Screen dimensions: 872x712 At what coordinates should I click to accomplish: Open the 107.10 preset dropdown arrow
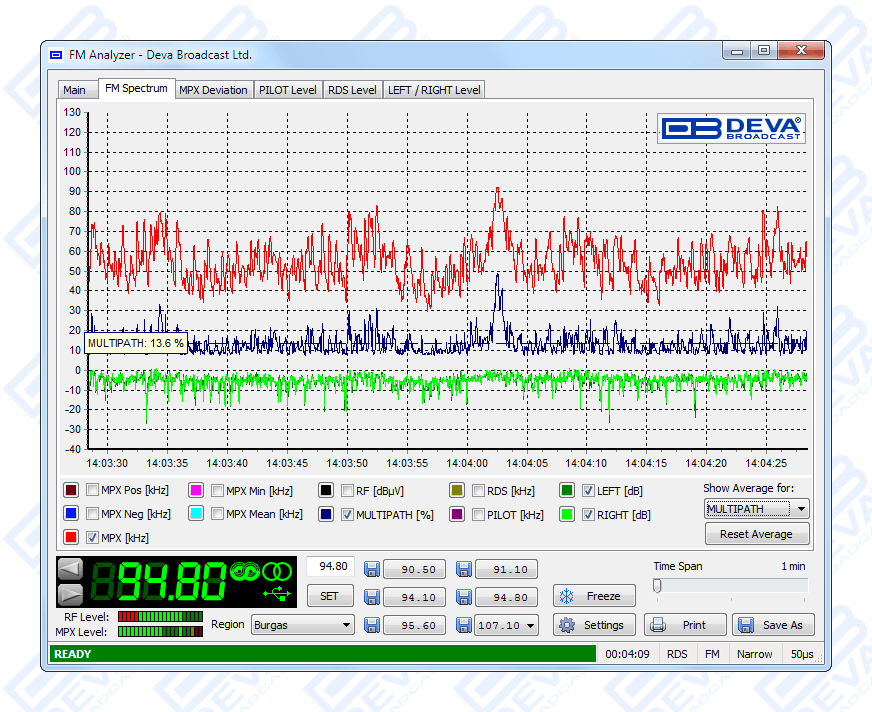tap(529, 625)
